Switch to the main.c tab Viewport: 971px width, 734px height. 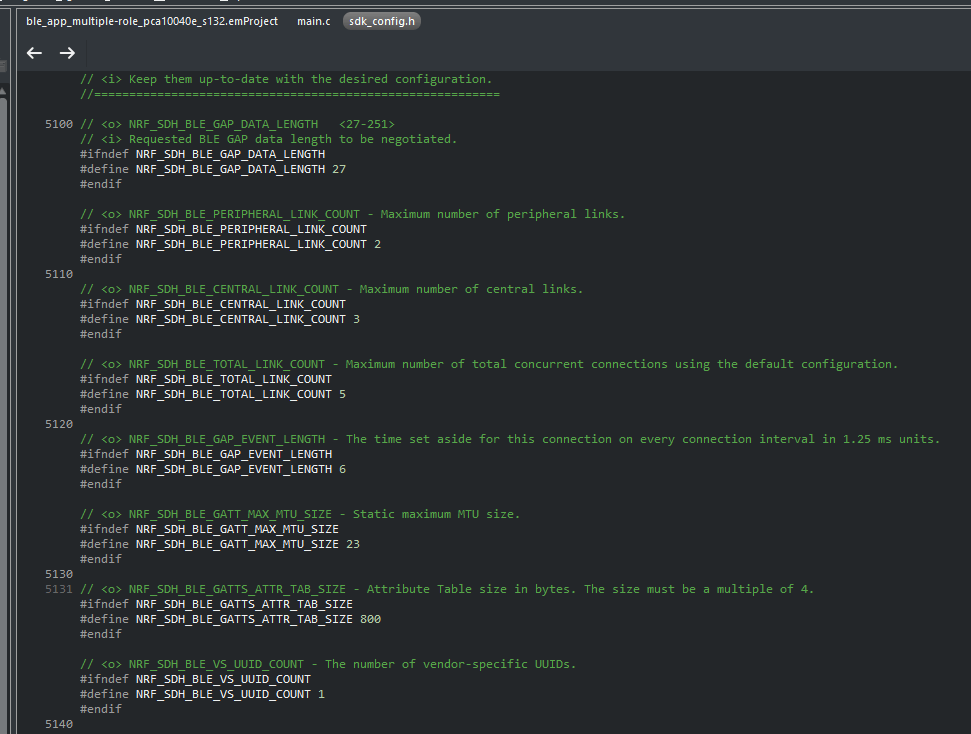(313, 21)
